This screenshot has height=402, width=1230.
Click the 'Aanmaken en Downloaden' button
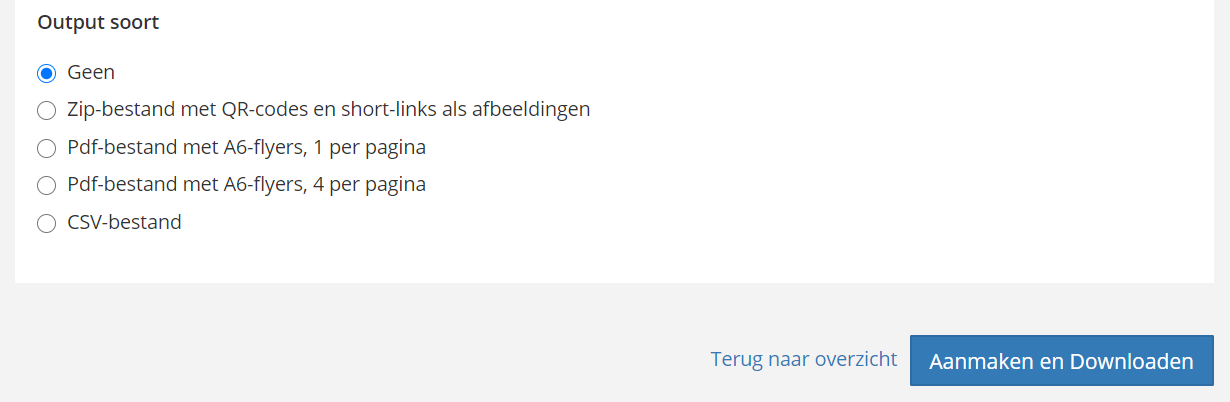[x=1061, y=361]
